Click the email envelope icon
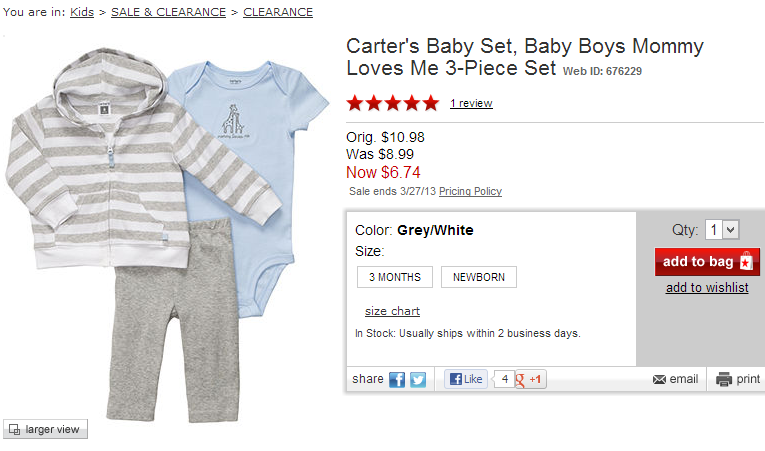765x451 pixels. 659,380
